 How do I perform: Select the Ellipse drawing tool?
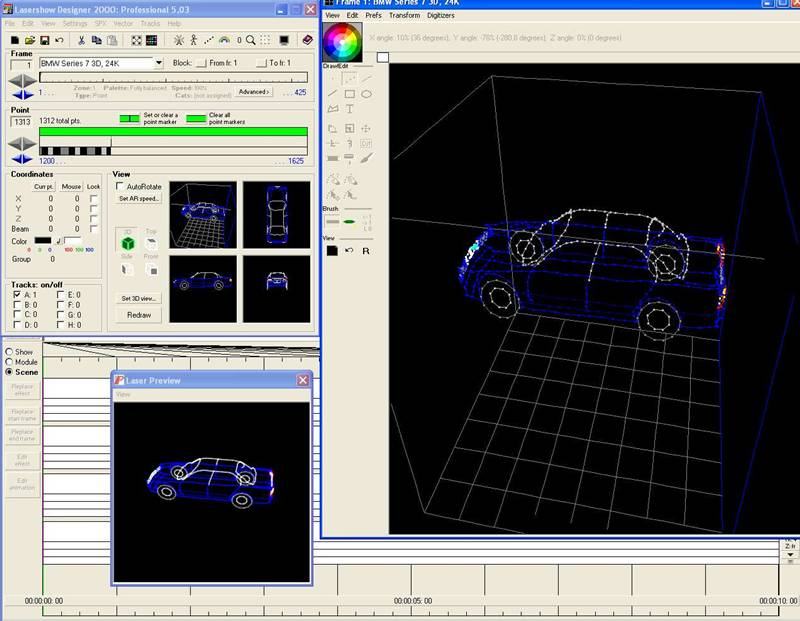coord(367,94)
